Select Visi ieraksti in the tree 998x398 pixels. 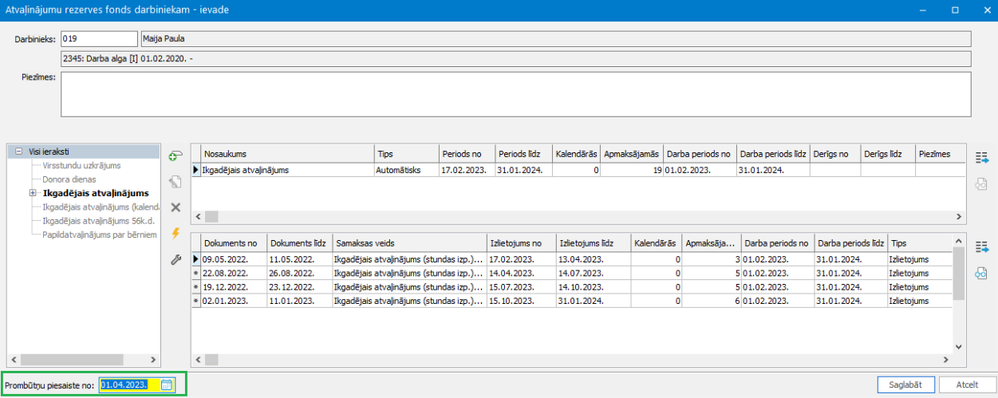coord(49,152)
